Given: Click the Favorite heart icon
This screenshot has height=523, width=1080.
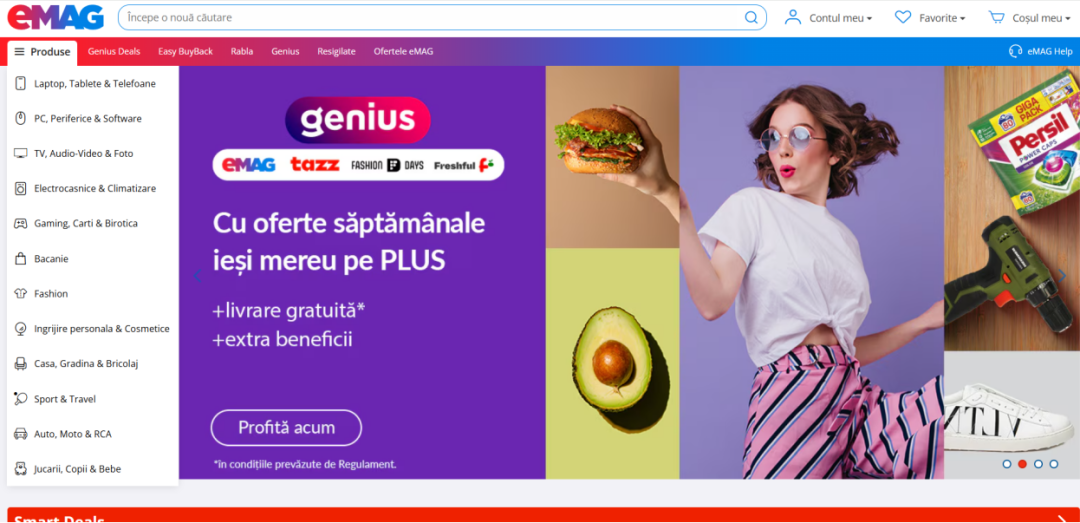Looking at the screenshot, I should pyautogui.click(x=902, y=17).
